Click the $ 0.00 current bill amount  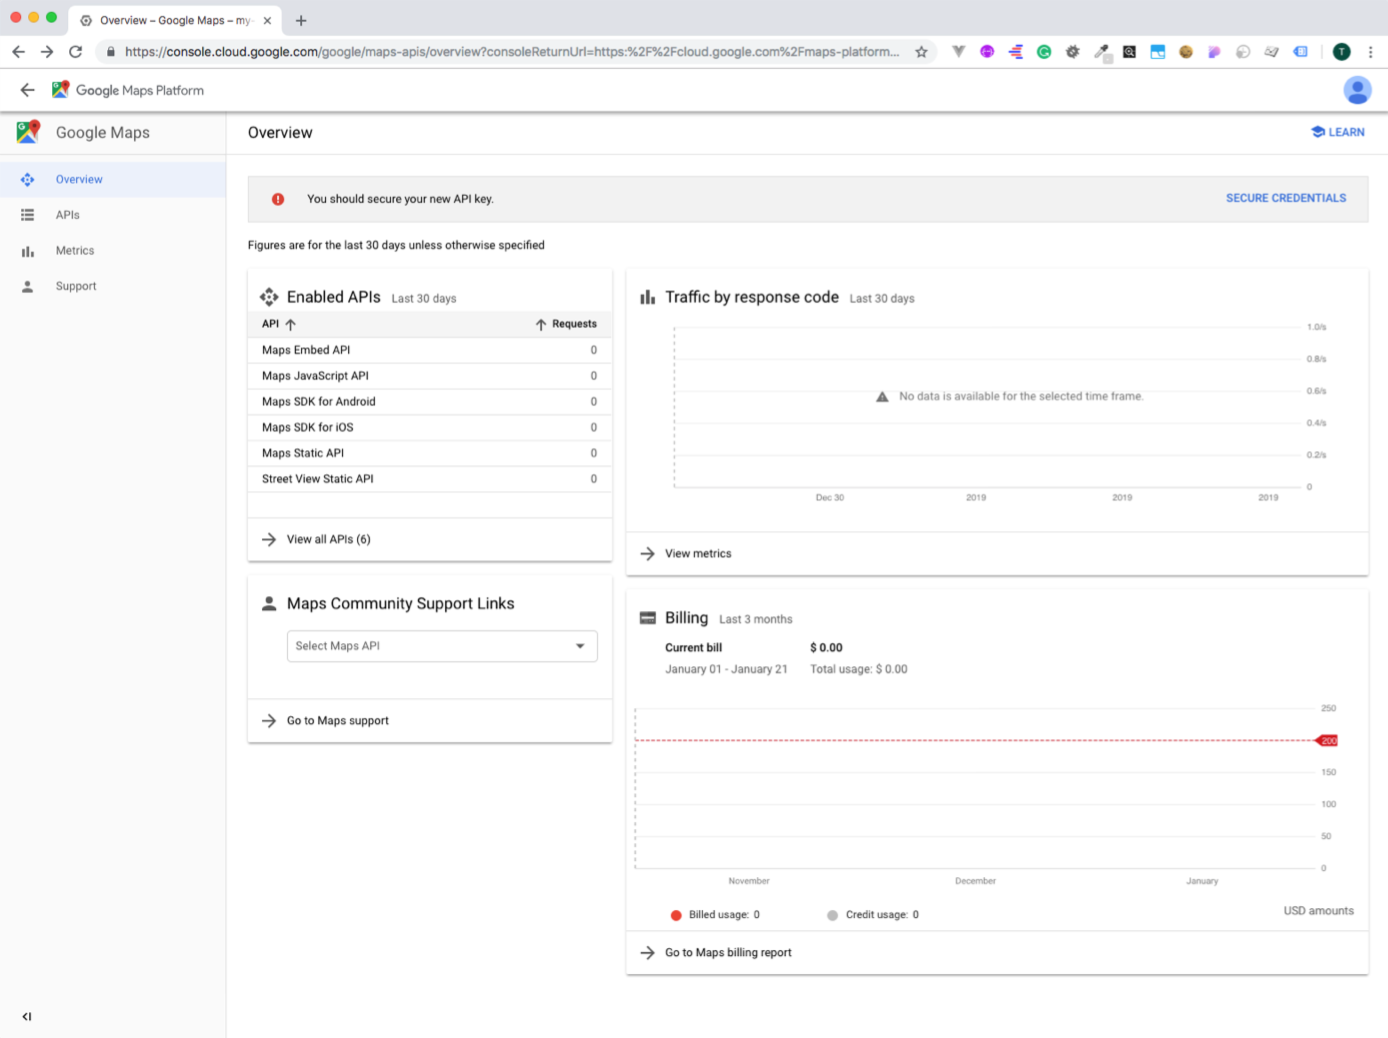point(826,648)
